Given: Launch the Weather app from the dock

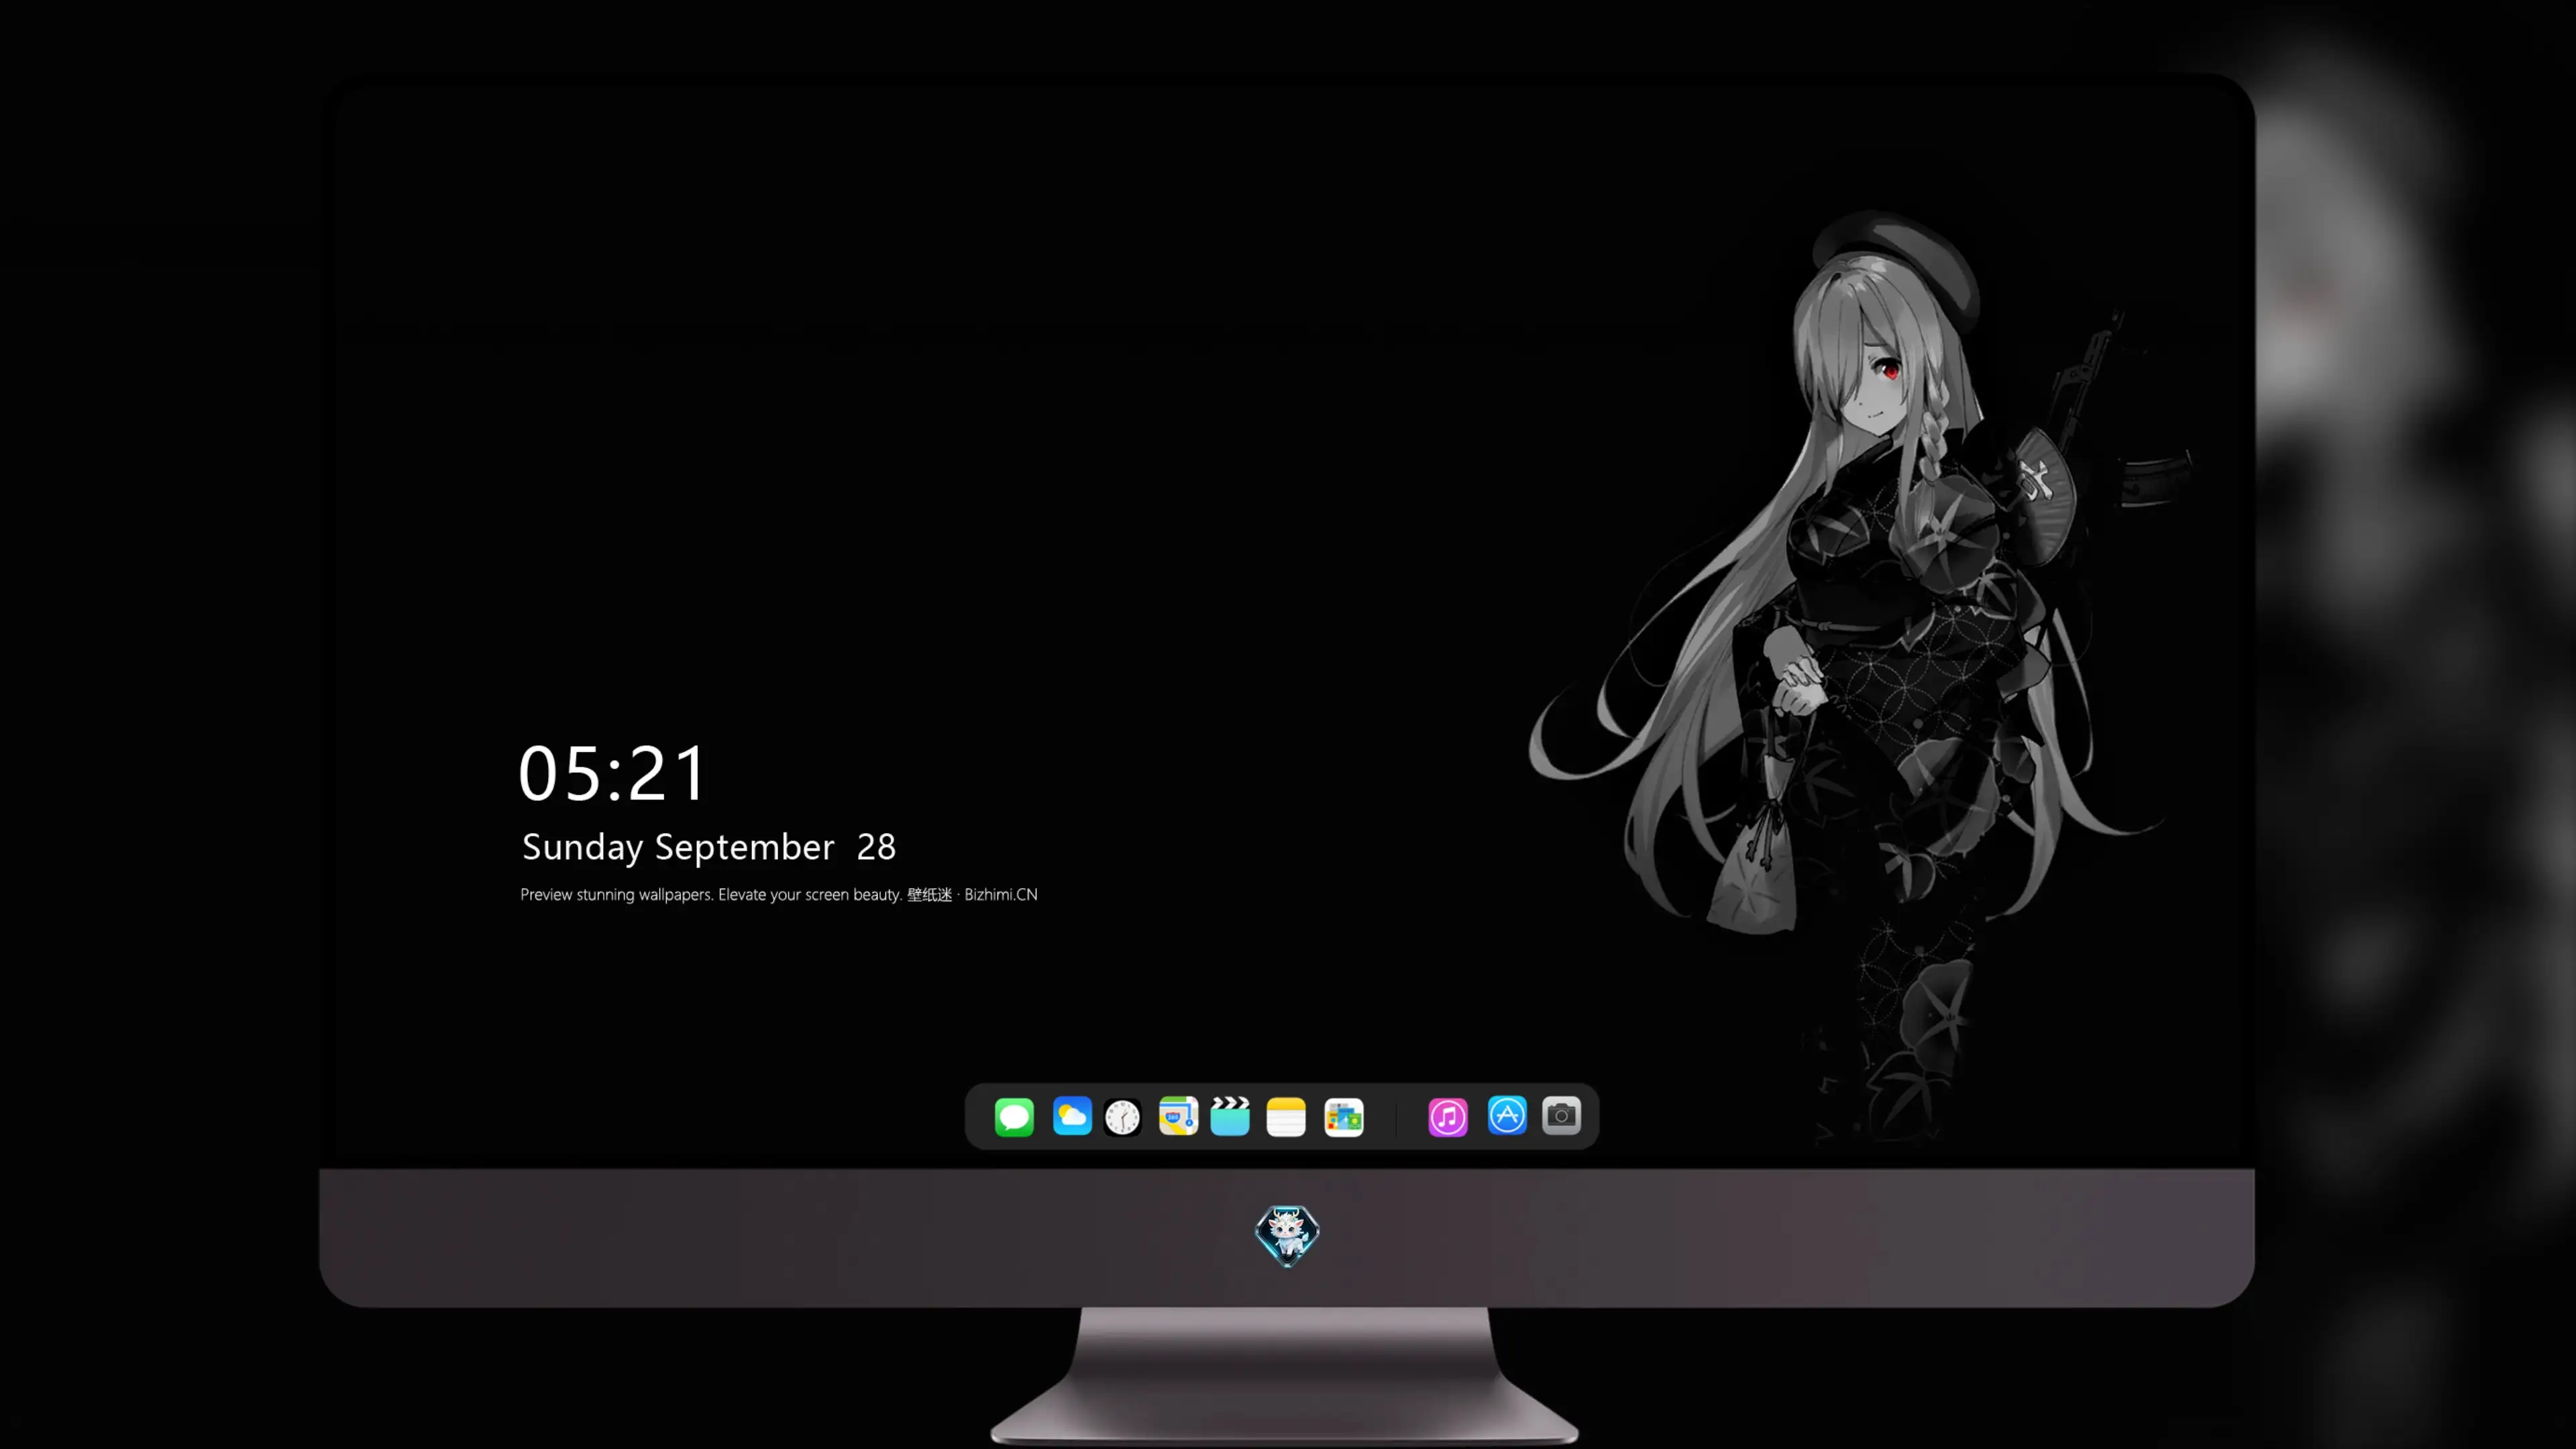Looking at the screenshot, I should tap(1072, 1116).
